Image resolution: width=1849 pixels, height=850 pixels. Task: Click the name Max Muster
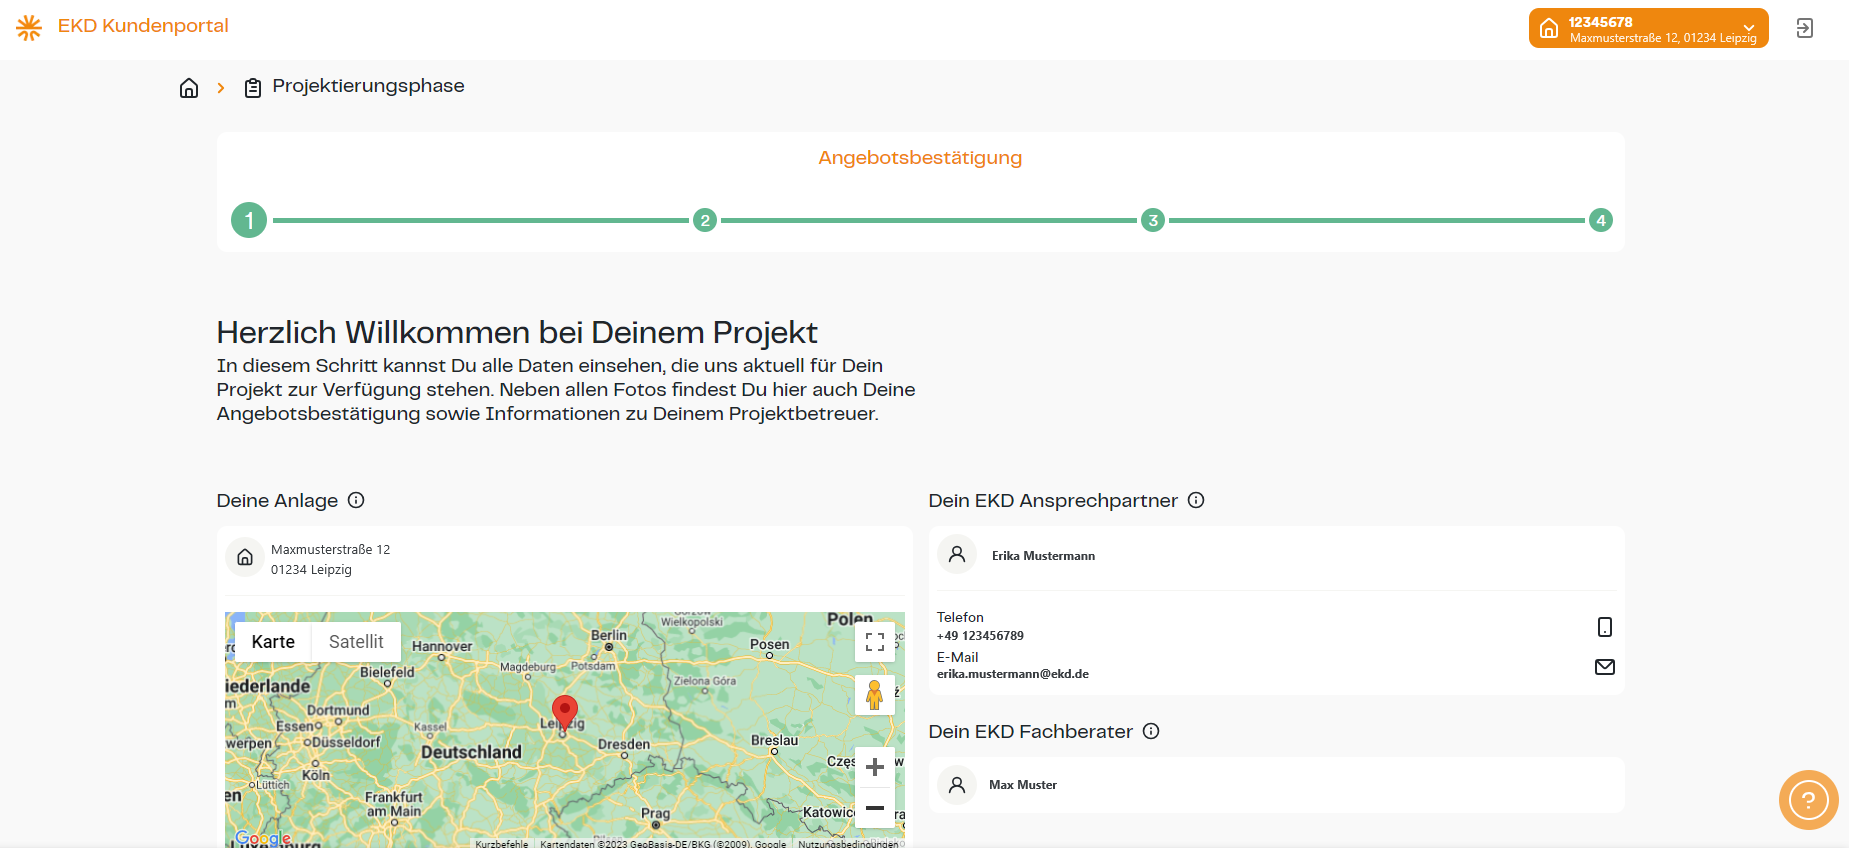[1023, 785]
